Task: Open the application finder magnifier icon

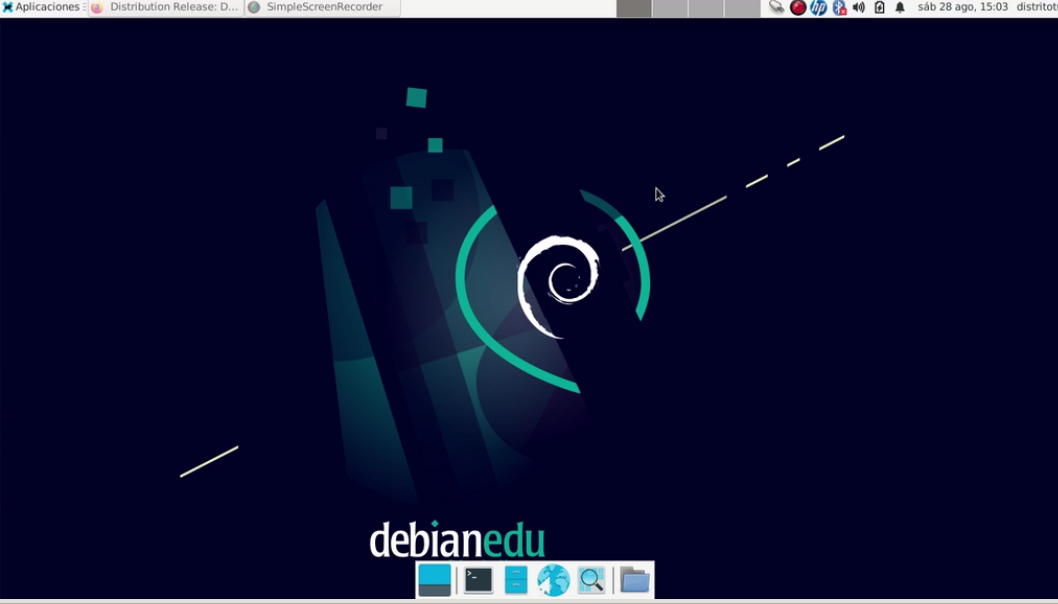Action: 591,580
